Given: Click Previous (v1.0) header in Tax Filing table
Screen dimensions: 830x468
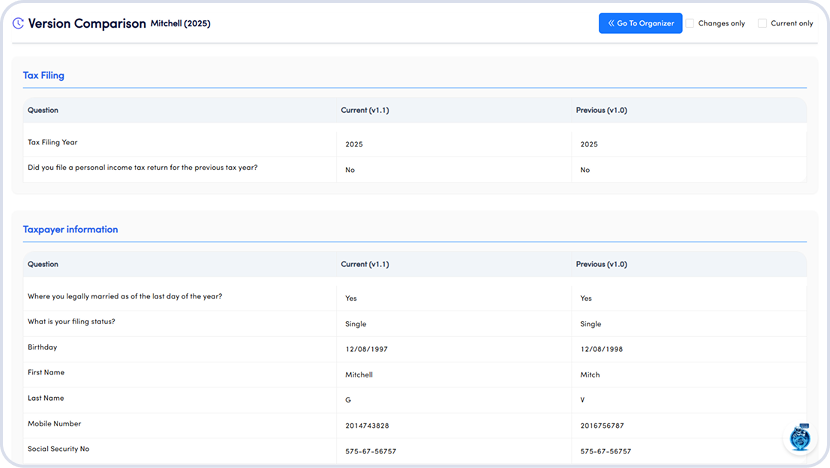Looking at the screenshot, I should pos(601,110).
